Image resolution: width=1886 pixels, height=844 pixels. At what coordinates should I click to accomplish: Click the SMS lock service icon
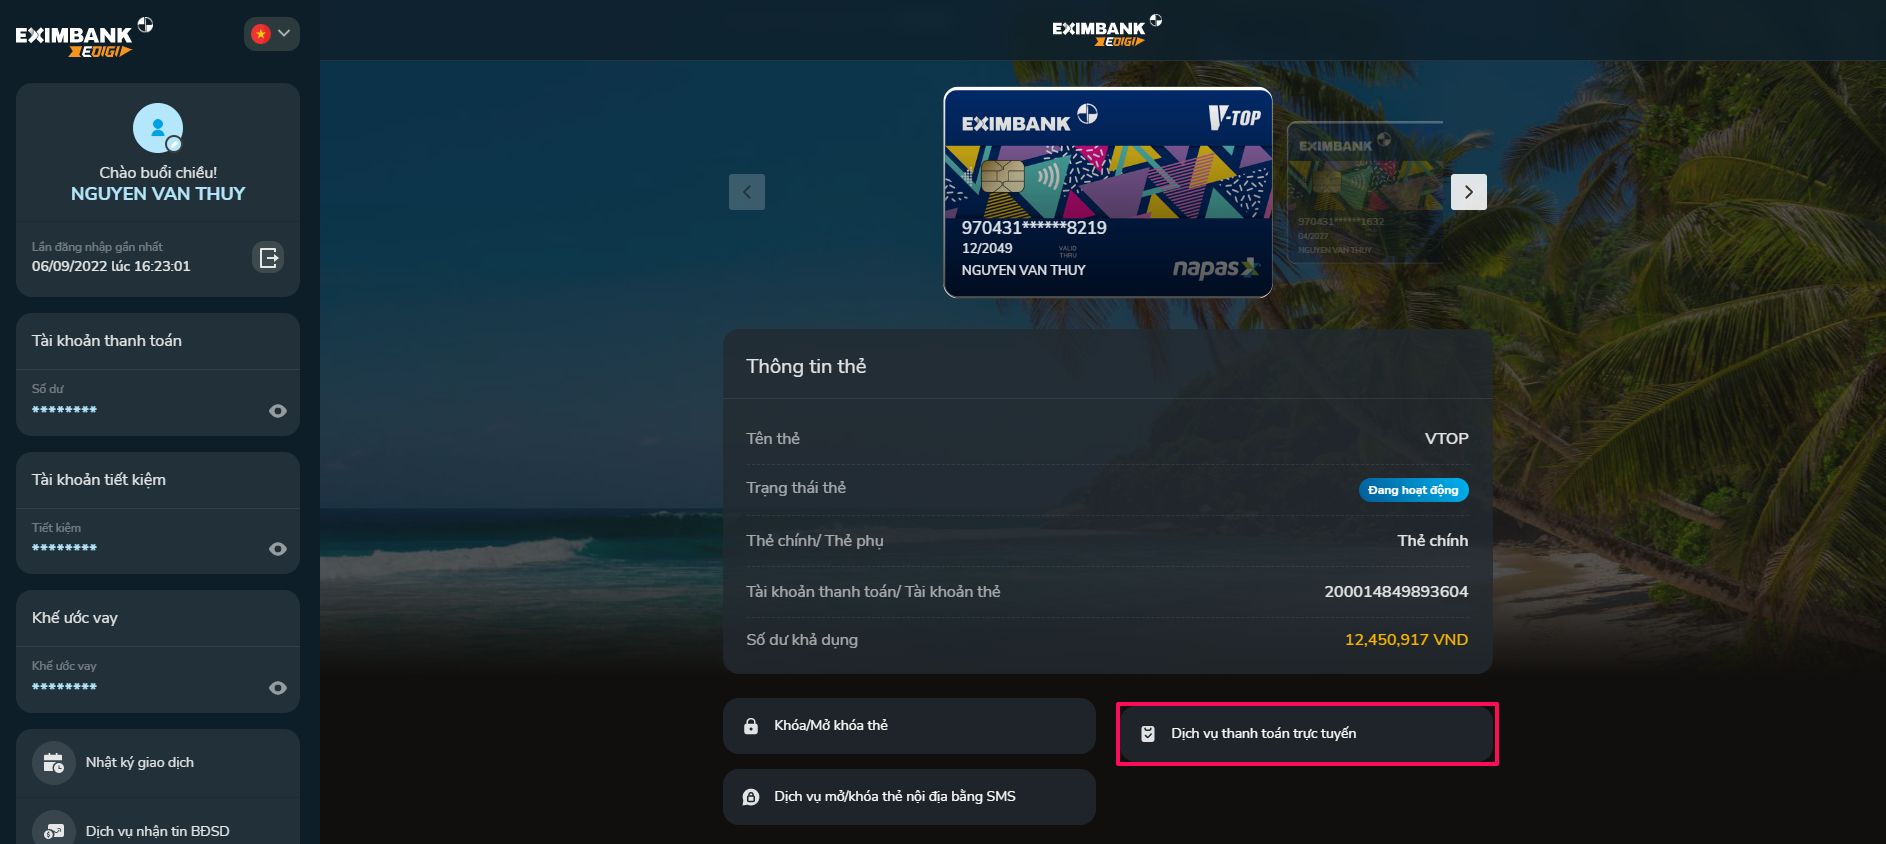point(751,797)
